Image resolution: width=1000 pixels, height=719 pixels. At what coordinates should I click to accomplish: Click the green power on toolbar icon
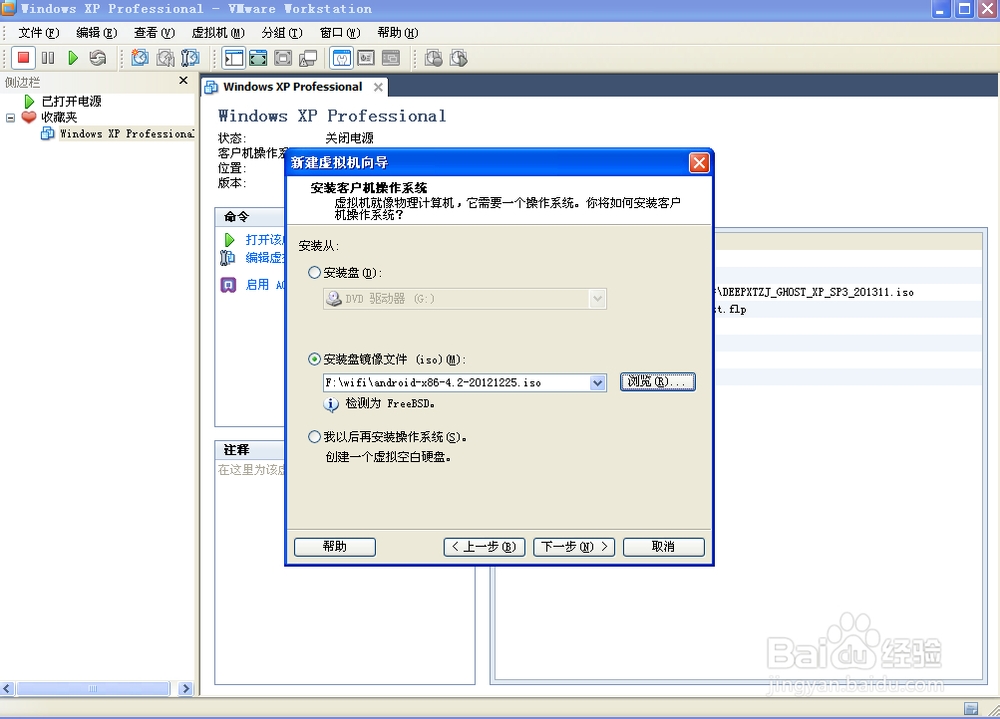point(73,58)
